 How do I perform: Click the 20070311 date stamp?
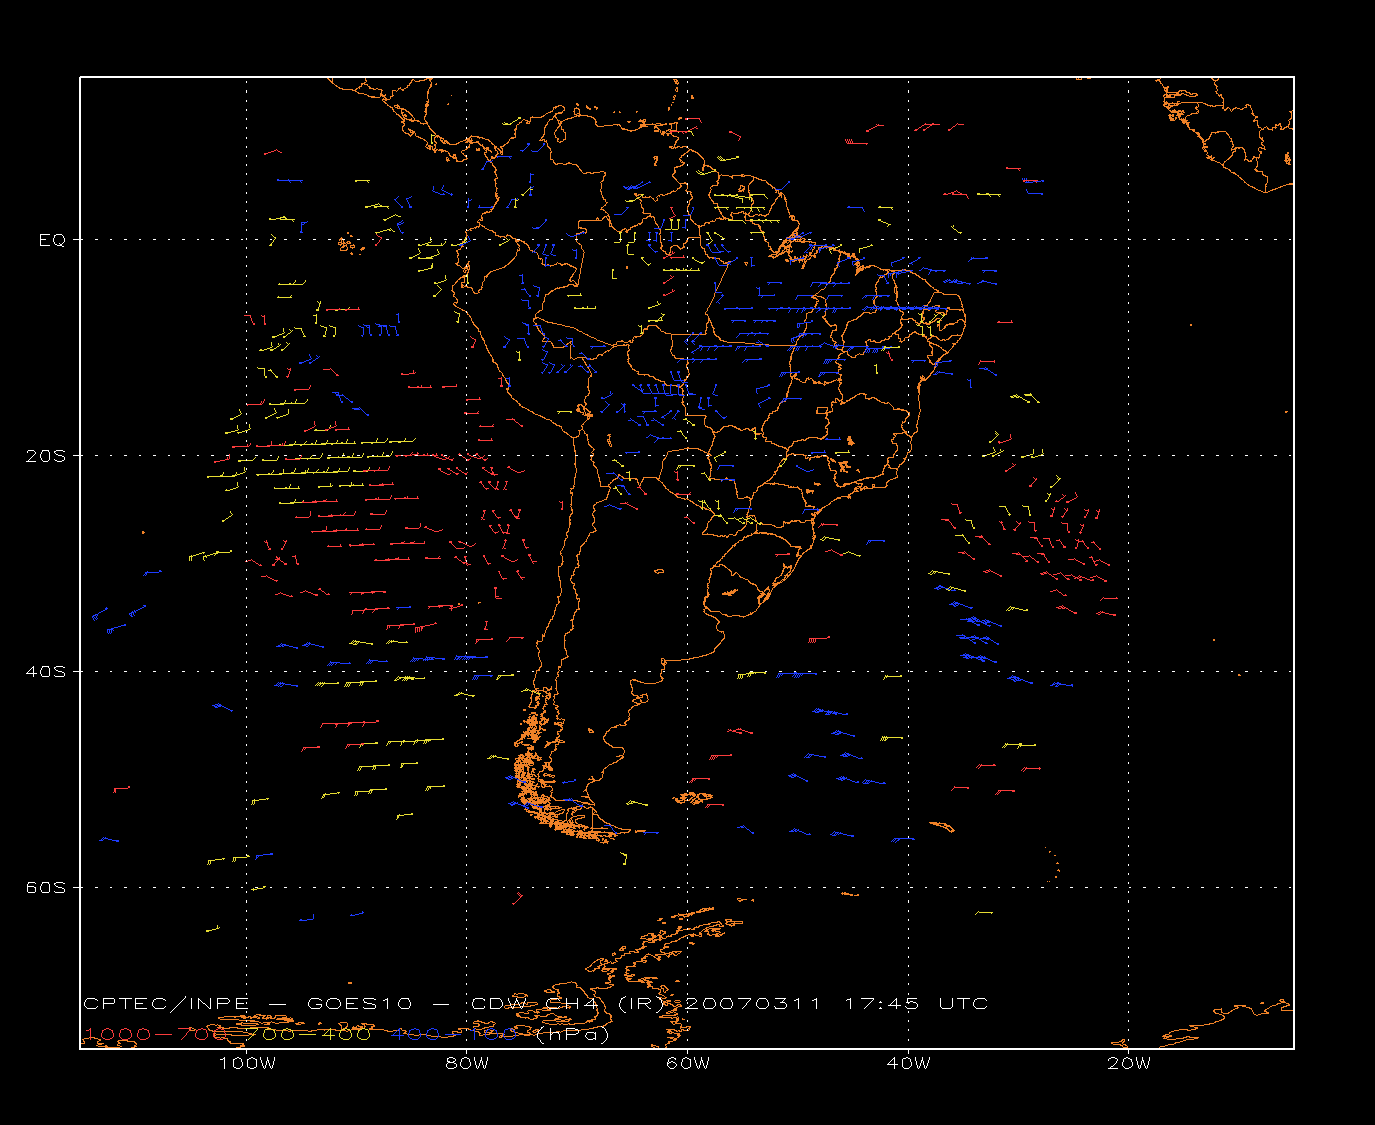point(752,1004)
